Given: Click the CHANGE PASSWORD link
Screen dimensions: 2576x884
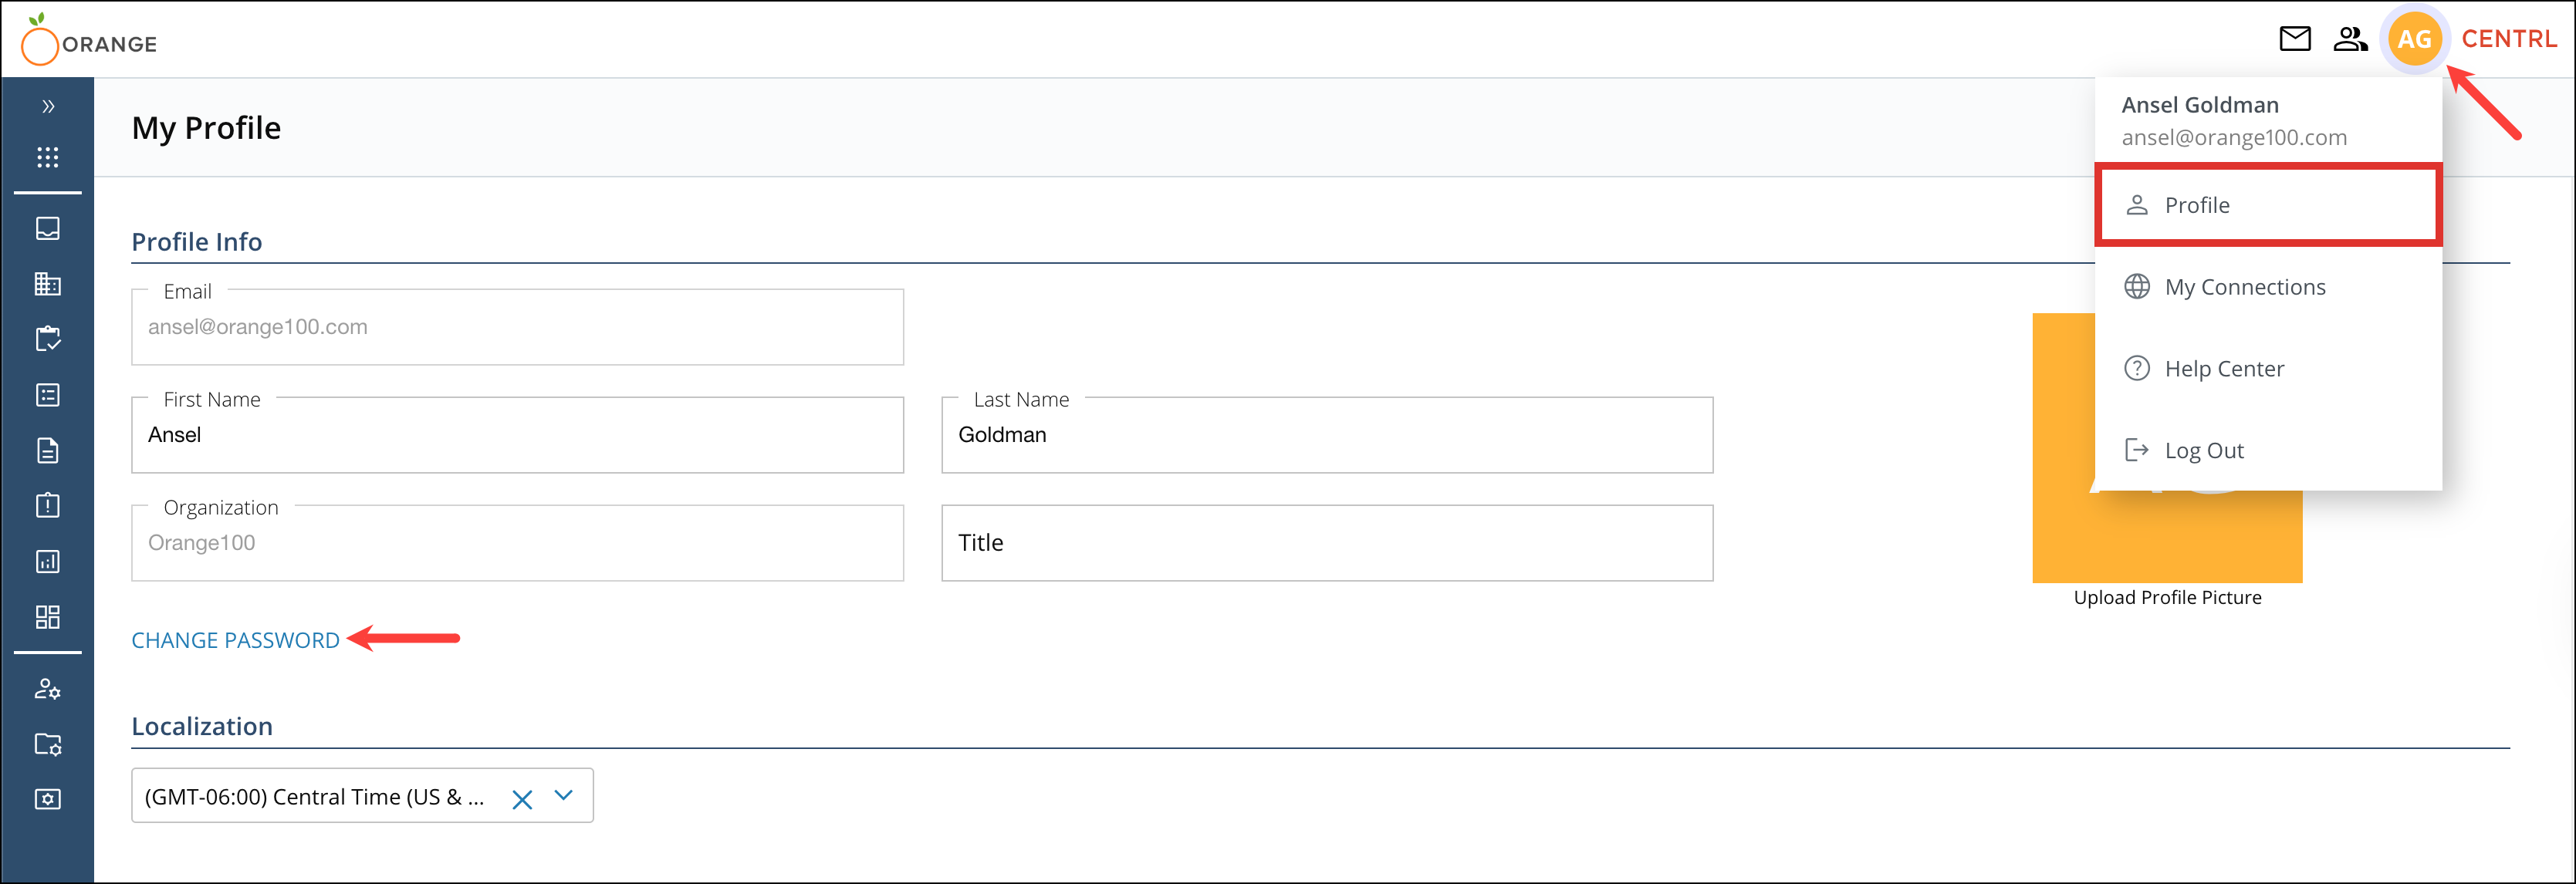Looking at the screenshot, I should (236, 640).
